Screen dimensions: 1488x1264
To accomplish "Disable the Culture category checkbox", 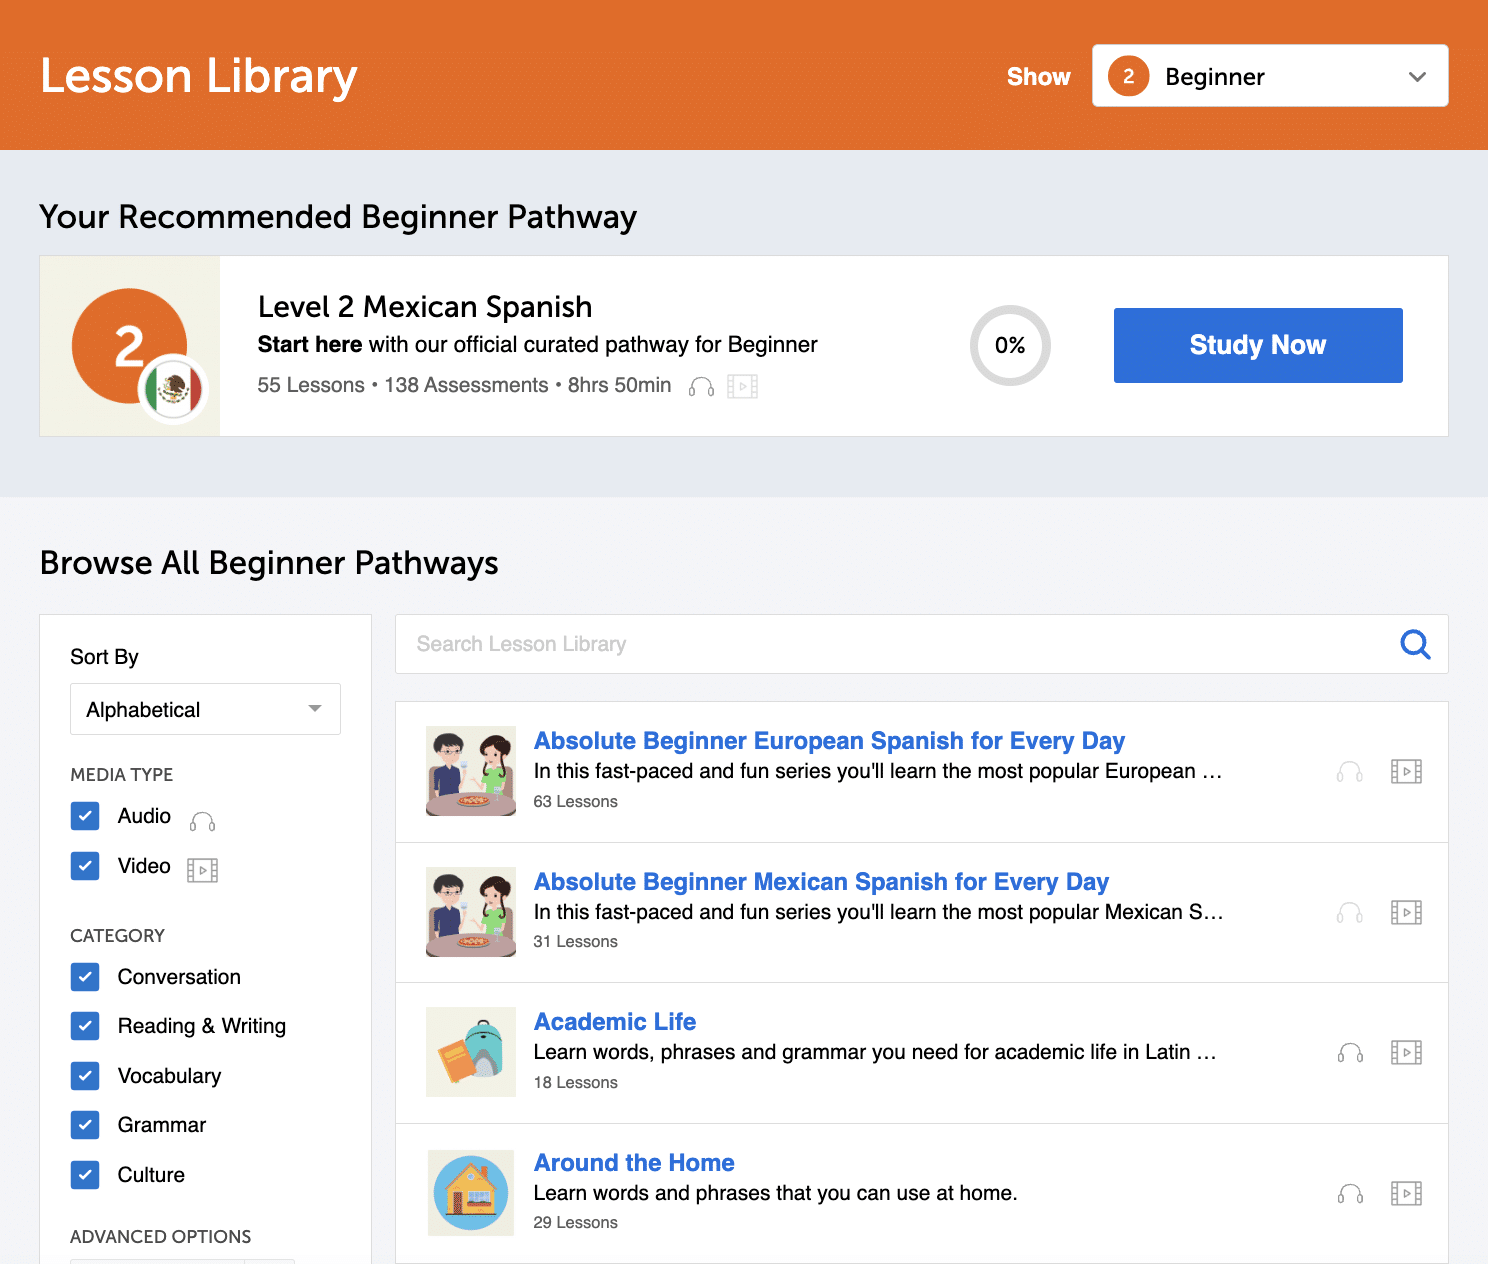I will tap(85, 1175).
